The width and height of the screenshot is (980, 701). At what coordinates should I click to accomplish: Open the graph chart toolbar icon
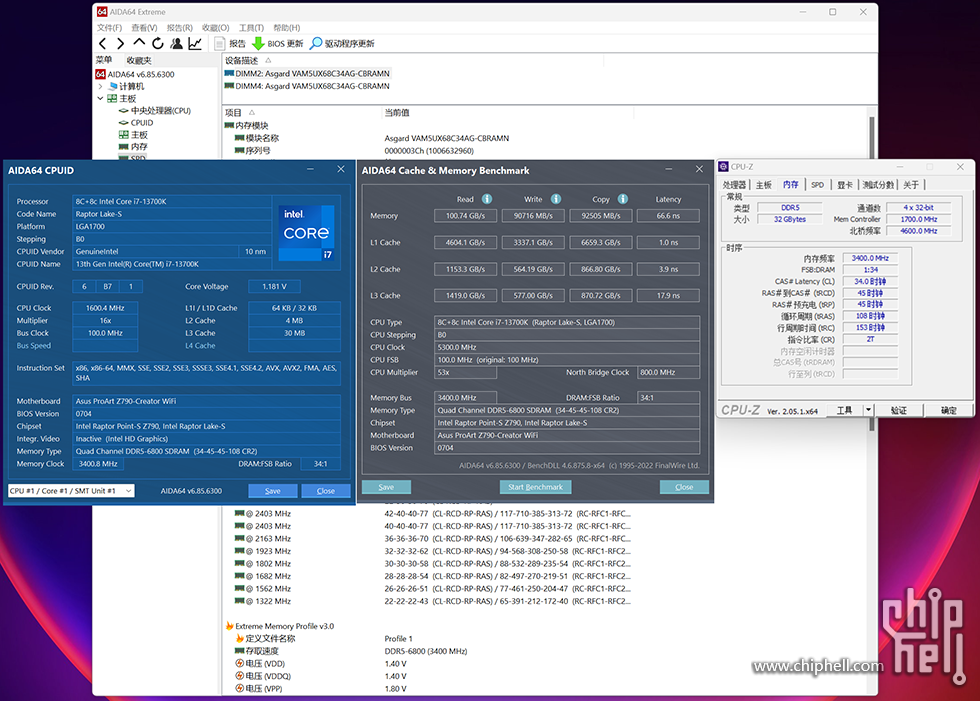coord(195,43)
